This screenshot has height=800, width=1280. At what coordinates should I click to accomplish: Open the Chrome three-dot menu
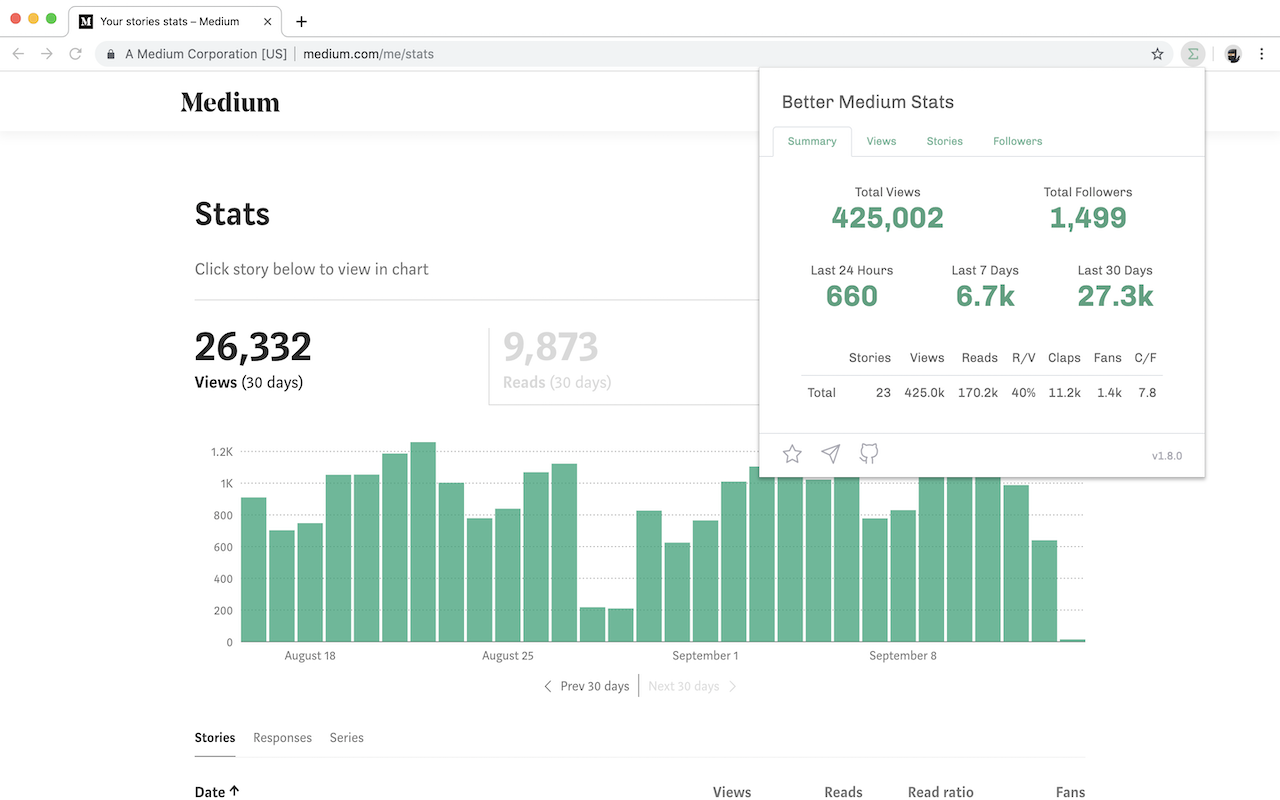click(1262, 54)
